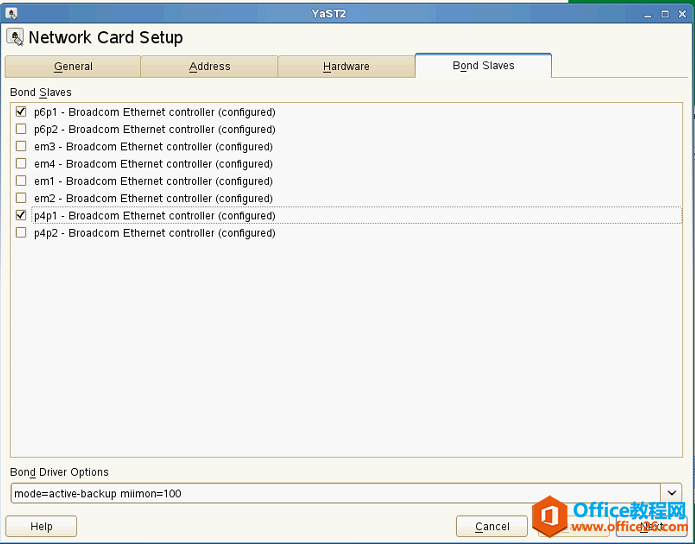Select the p4p2 - Broadcom Ethernet controller row text

(155, 233)
